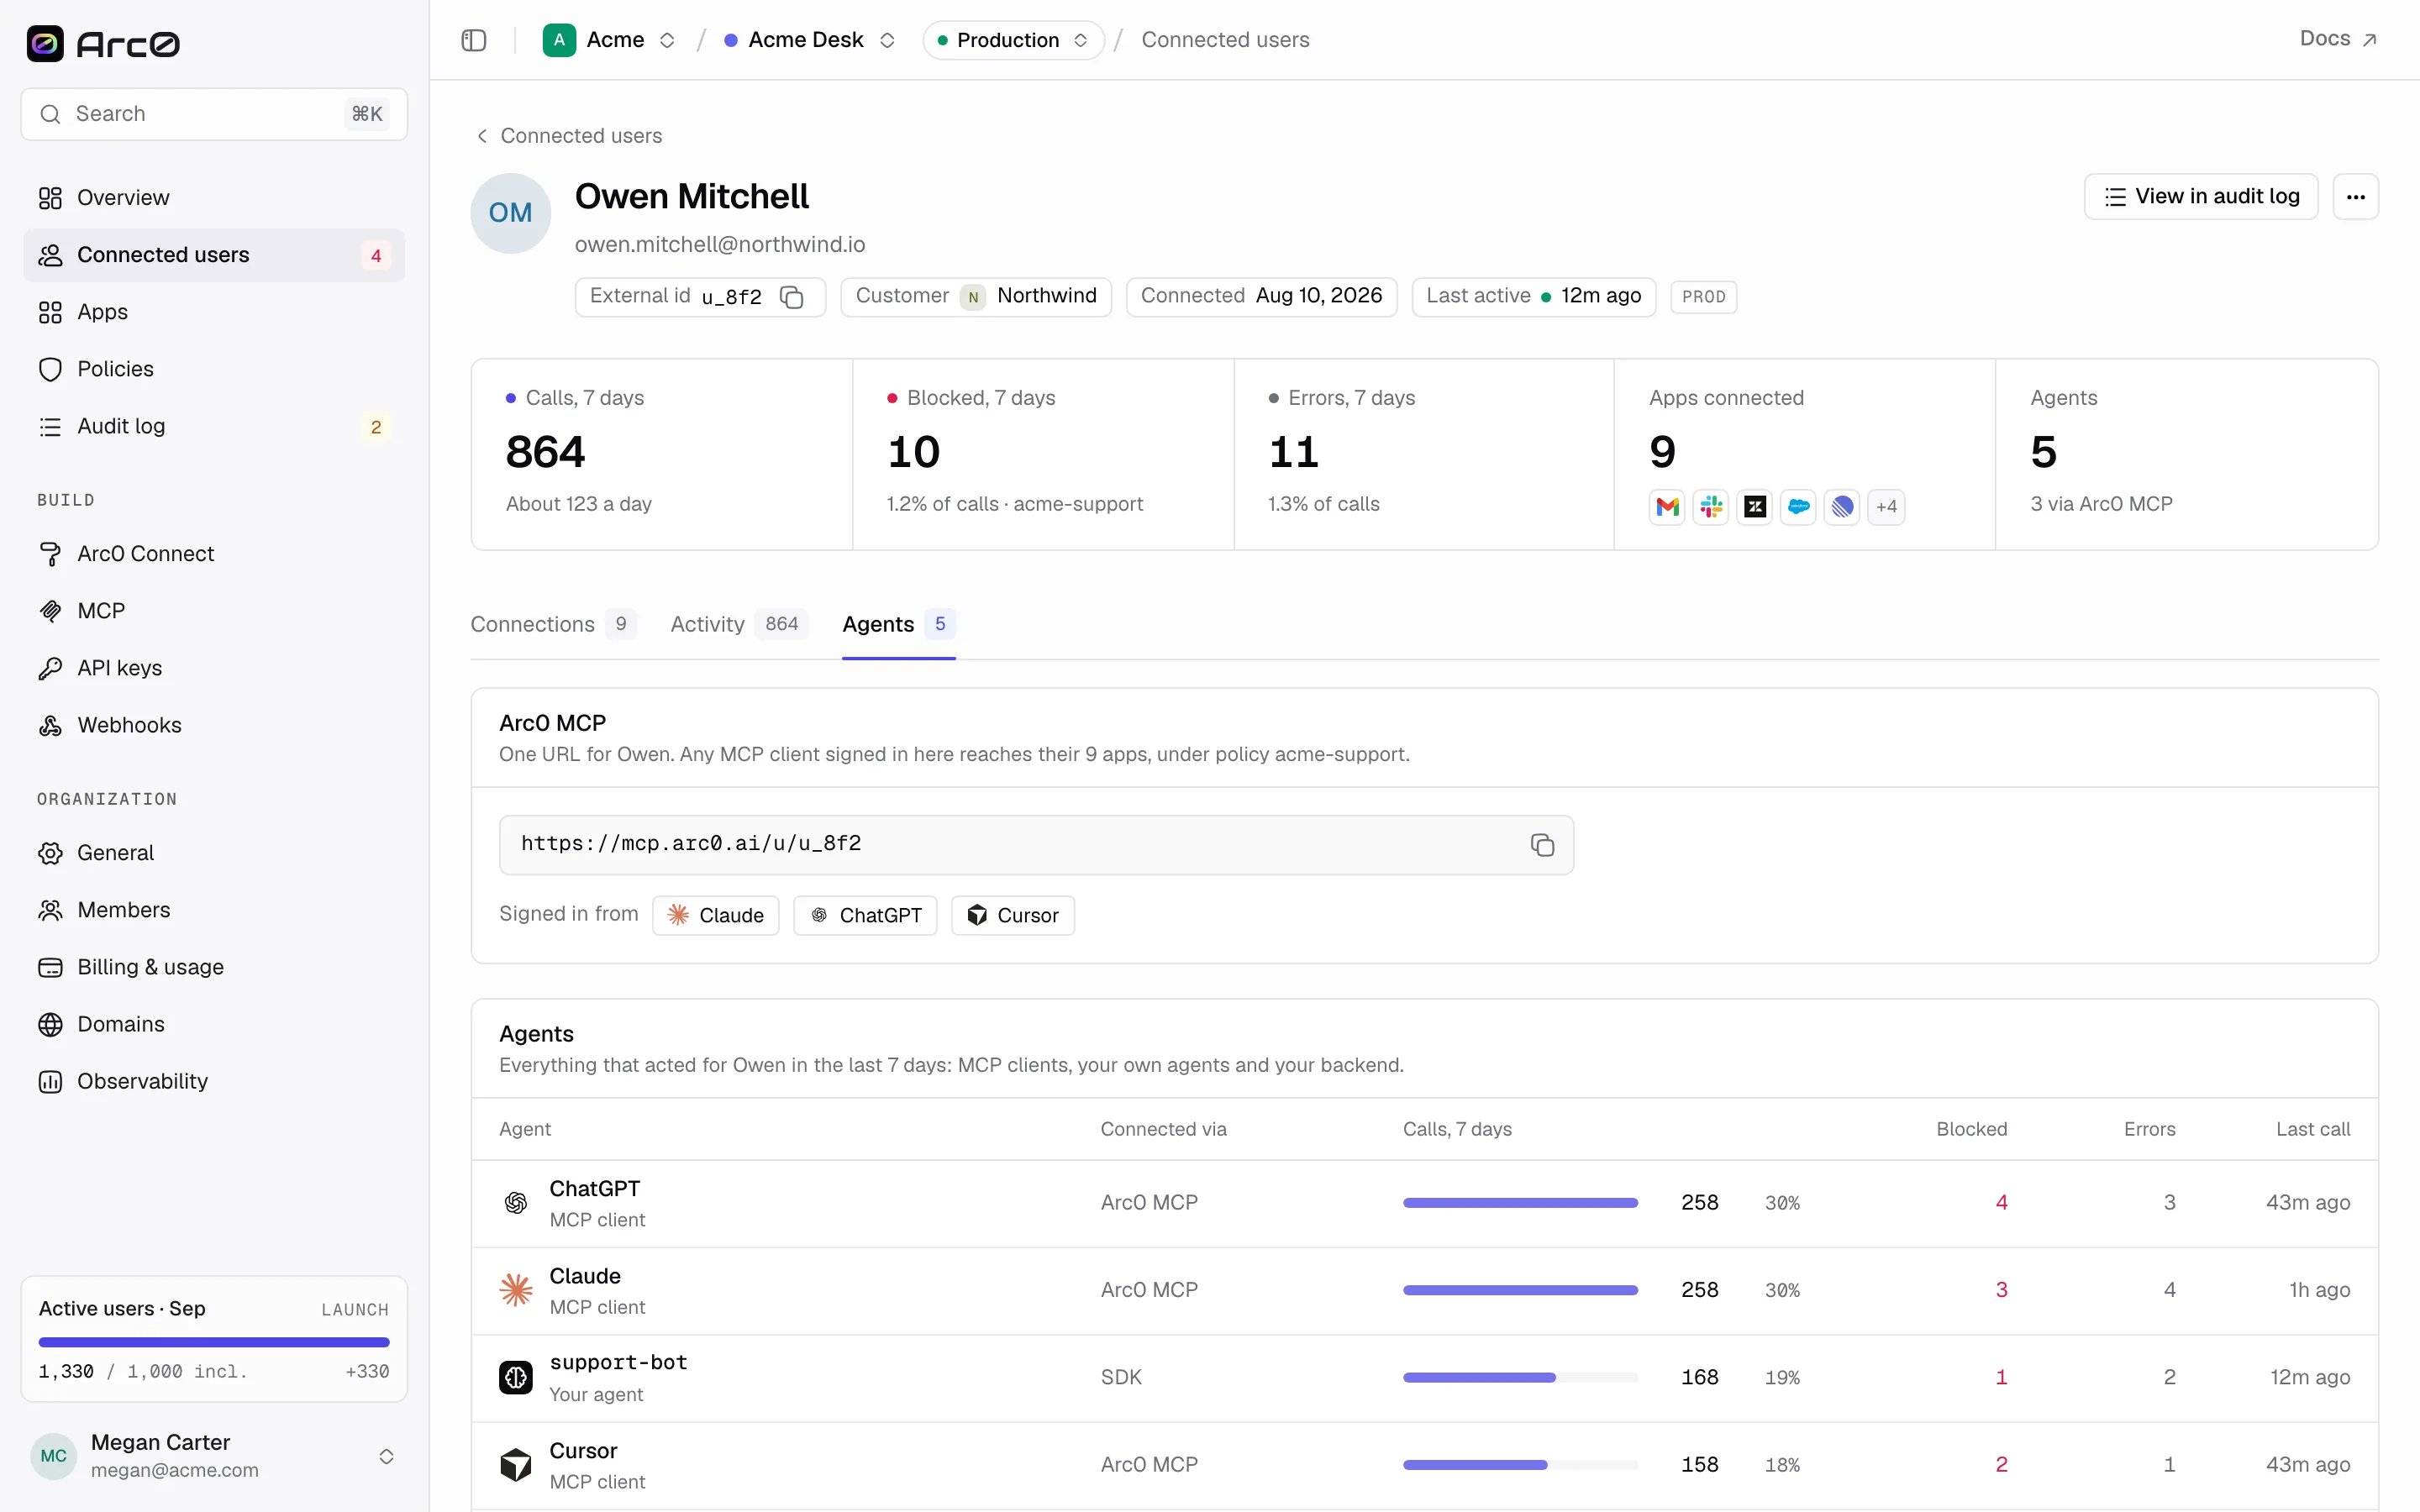Open MCP in the sidebar
The image size is (2420, 1512).
point(214,611)
